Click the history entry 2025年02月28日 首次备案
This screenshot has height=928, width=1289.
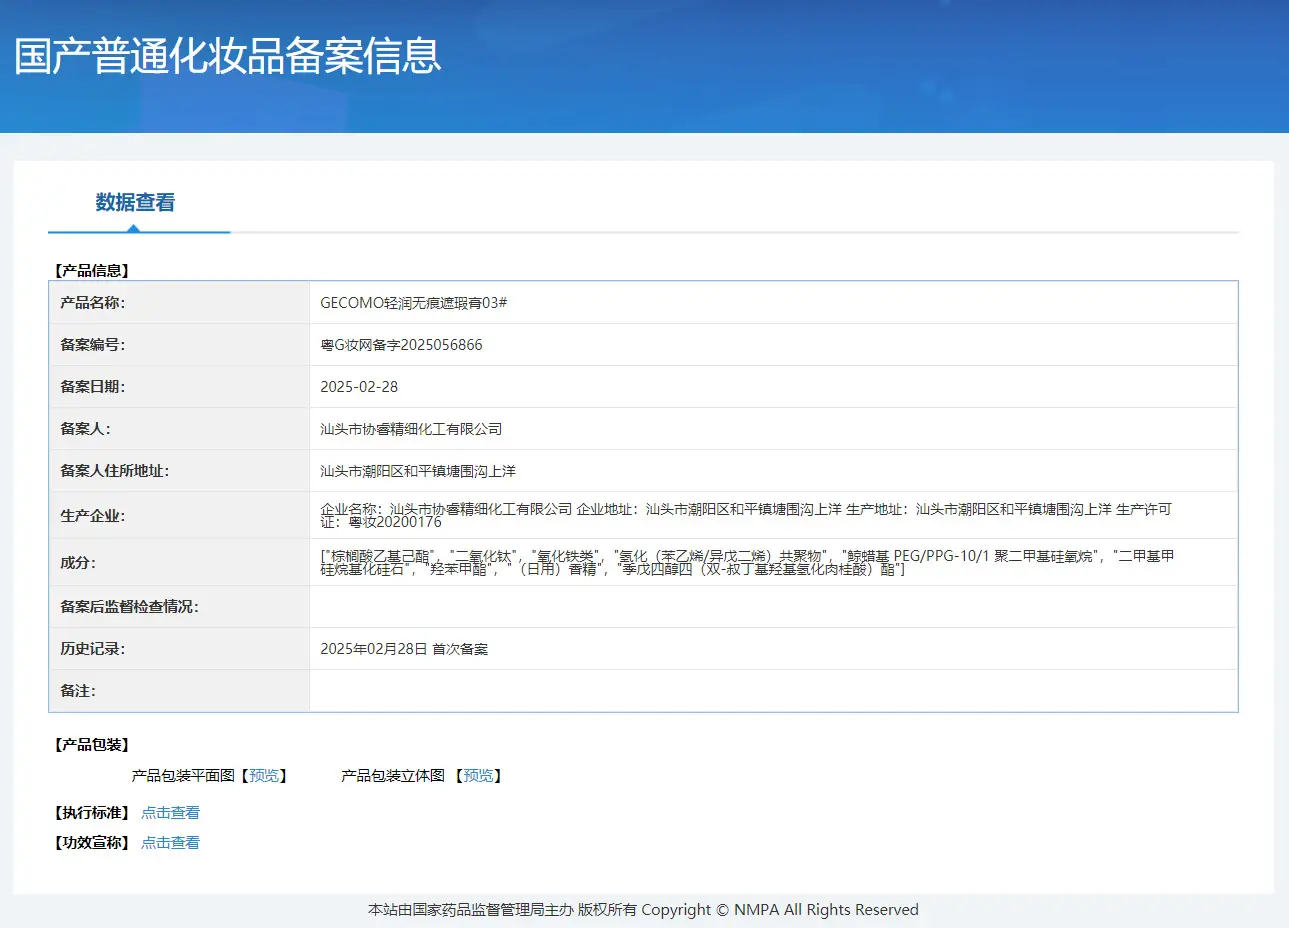click(x=404, y=649)
